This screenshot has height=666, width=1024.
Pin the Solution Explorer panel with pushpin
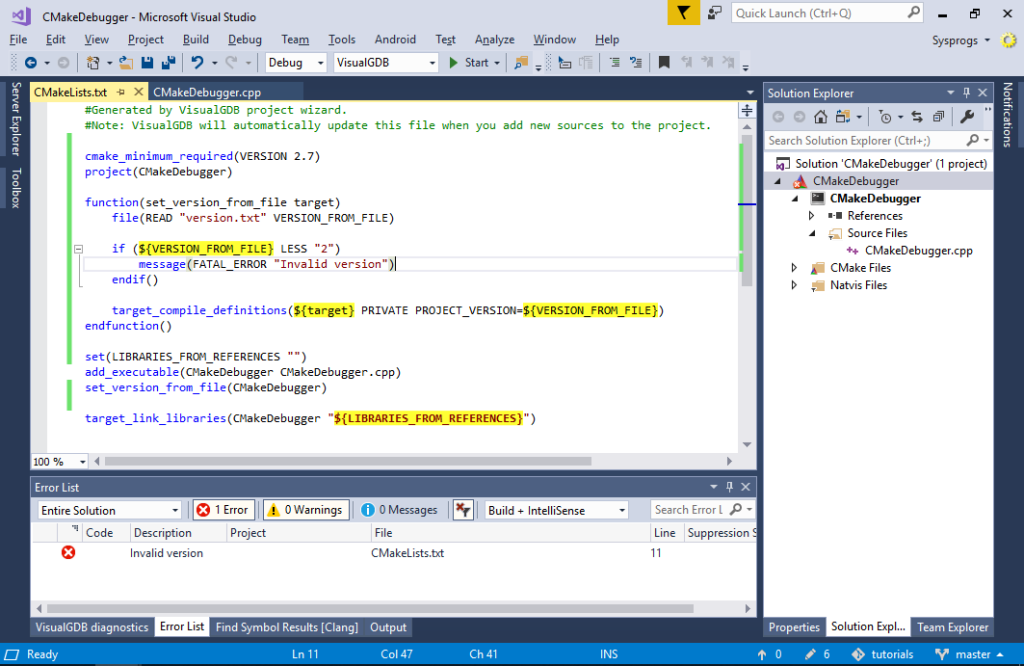[967, 93]
